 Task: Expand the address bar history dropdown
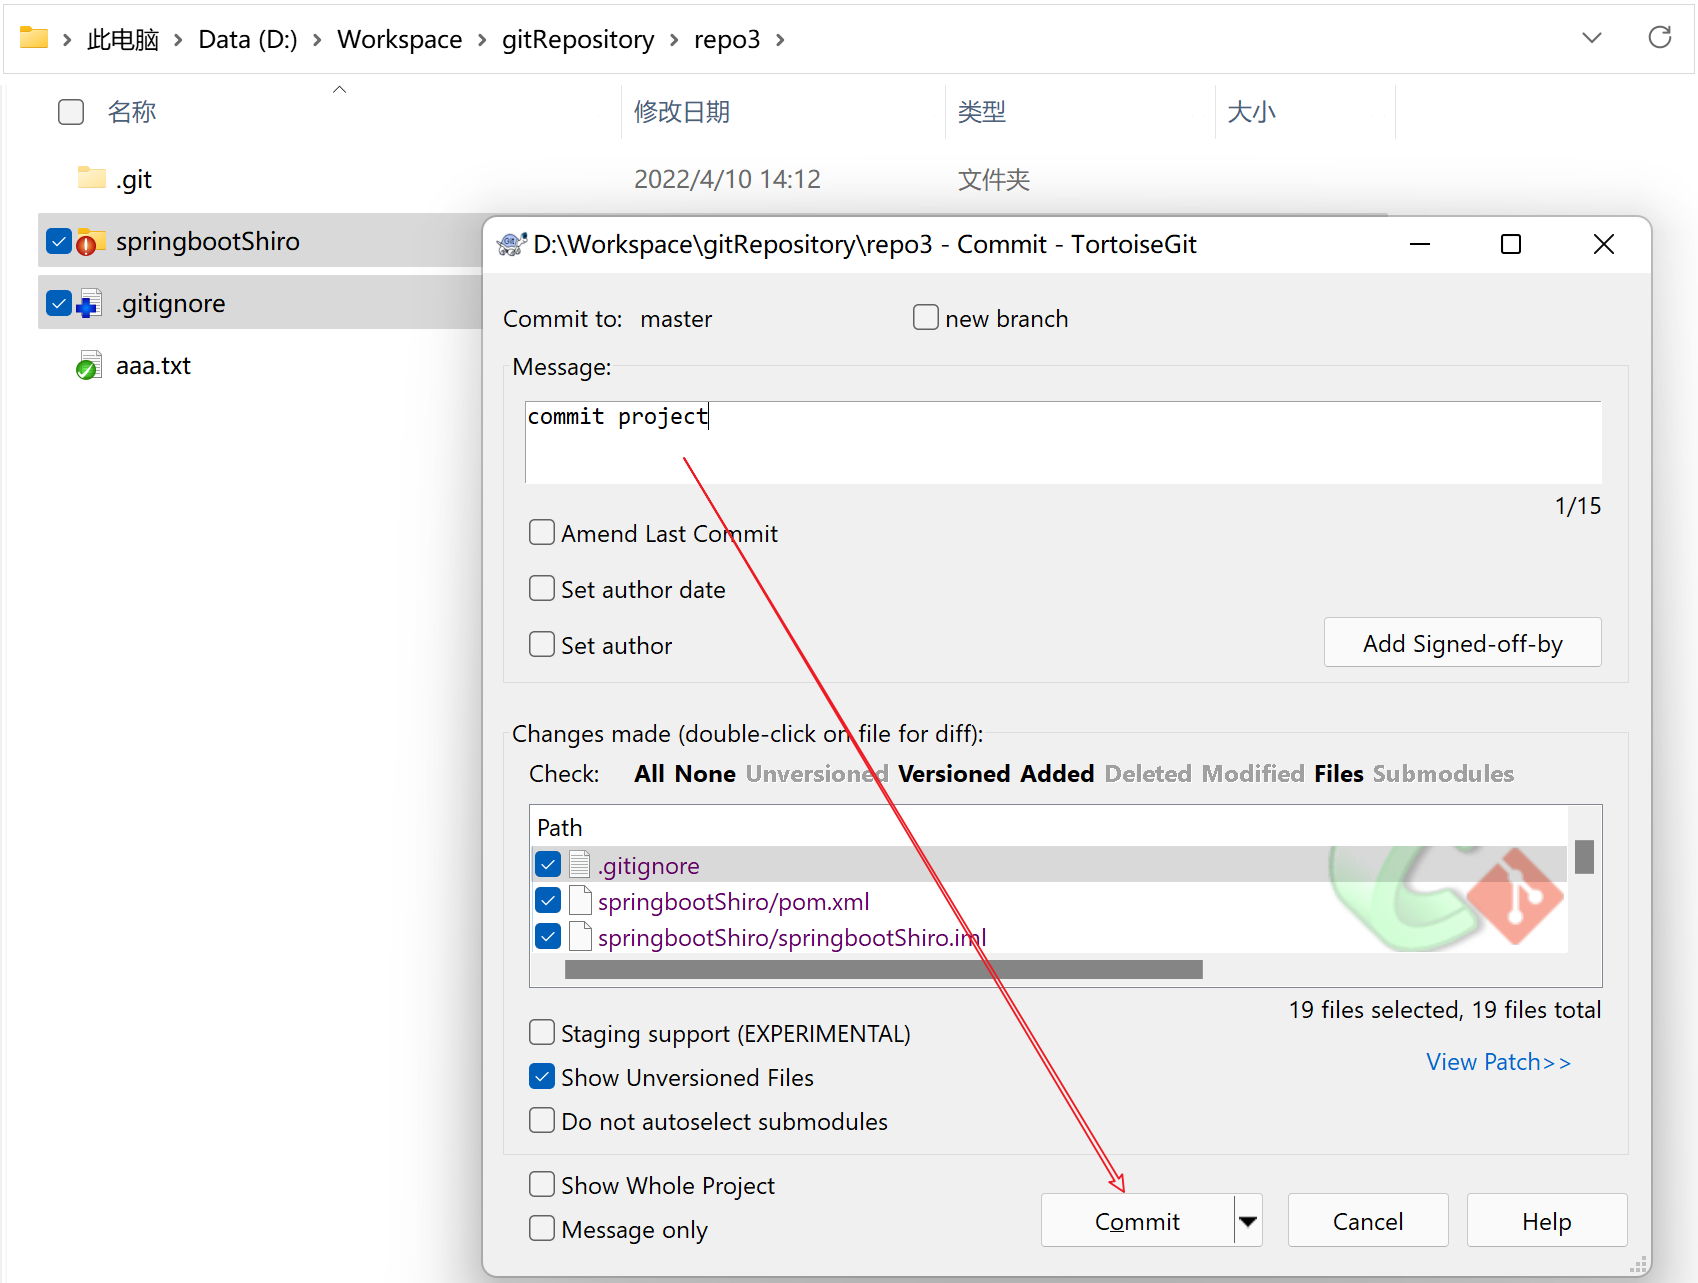1591,38
